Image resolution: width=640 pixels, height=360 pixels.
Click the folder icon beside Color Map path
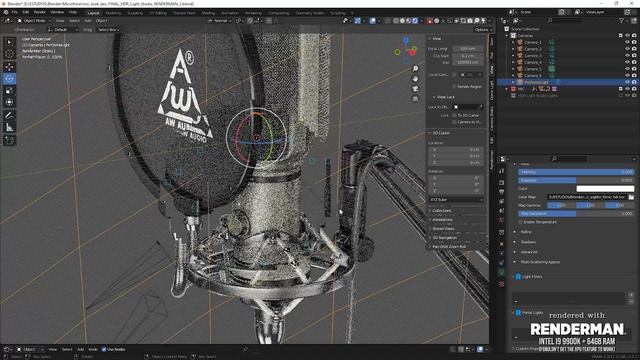click(x=631, y=197)
